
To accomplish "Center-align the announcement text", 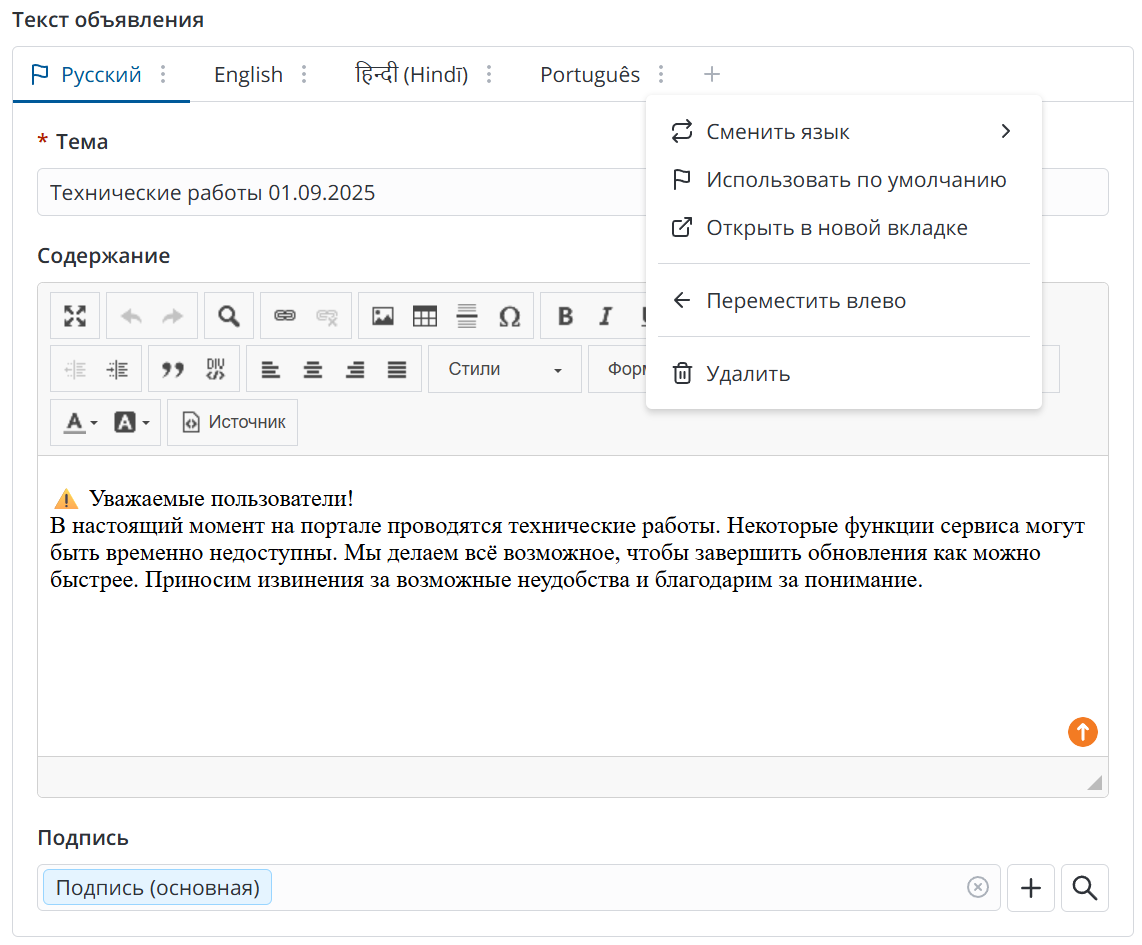I will (x=313, y=370).
